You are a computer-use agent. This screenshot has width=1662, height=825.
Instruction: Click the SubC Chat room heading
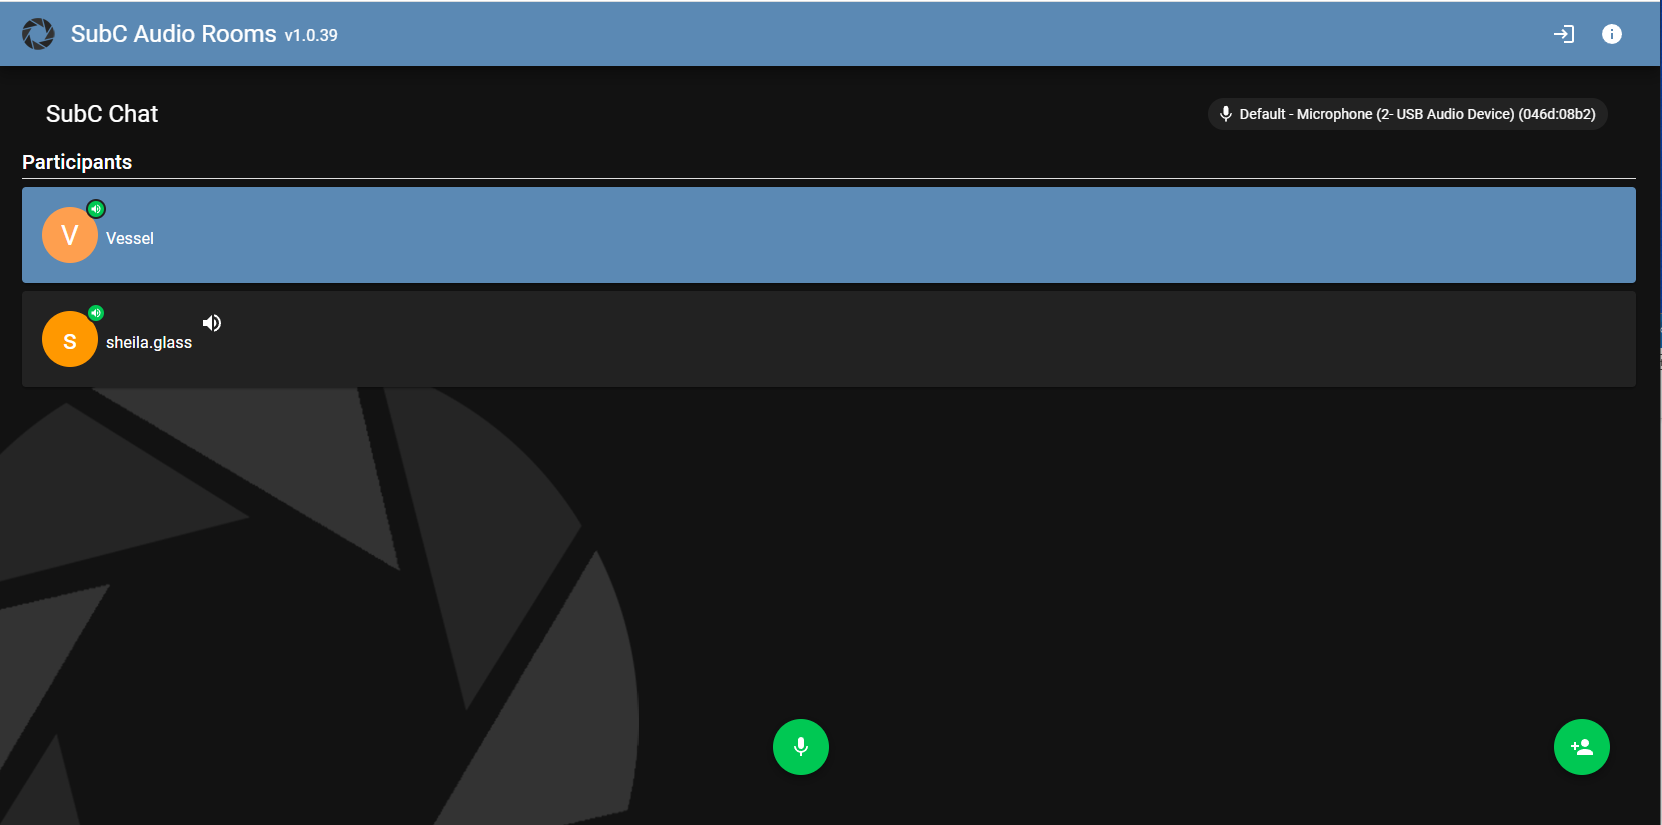(102, 114)
